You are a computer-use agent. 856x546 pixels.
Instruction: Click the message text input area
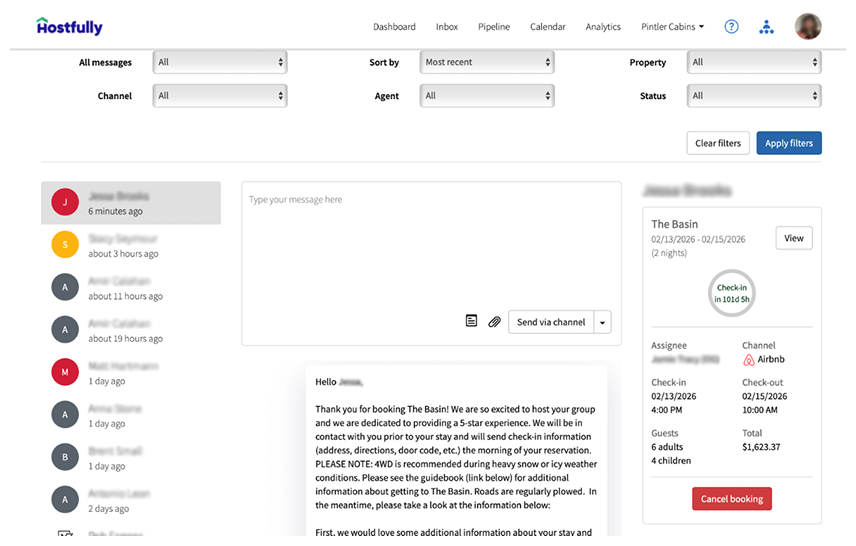426,245
